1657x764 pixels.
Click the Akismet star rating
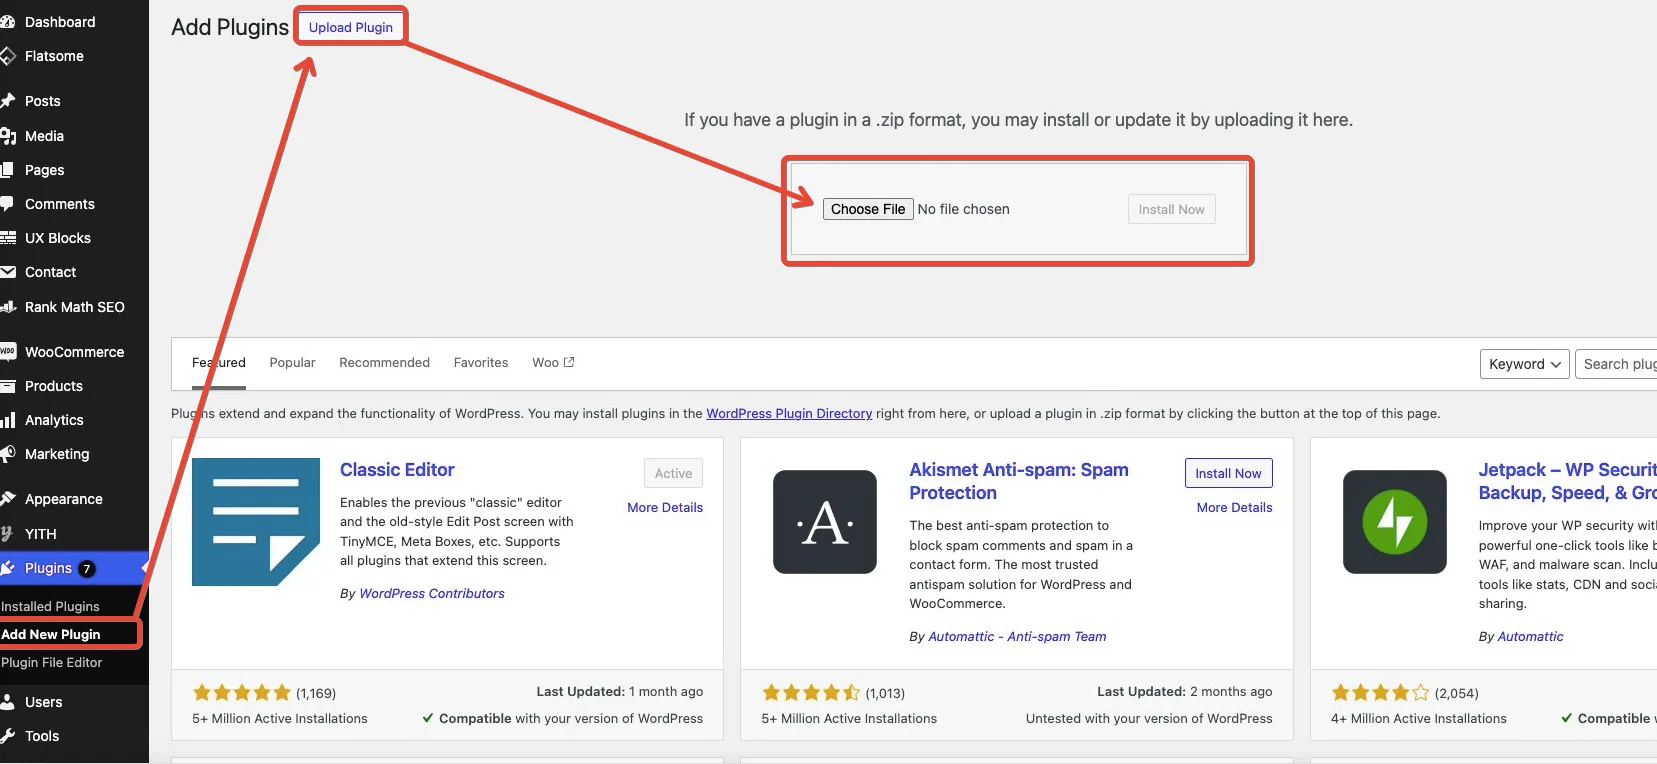click(811, 692)
